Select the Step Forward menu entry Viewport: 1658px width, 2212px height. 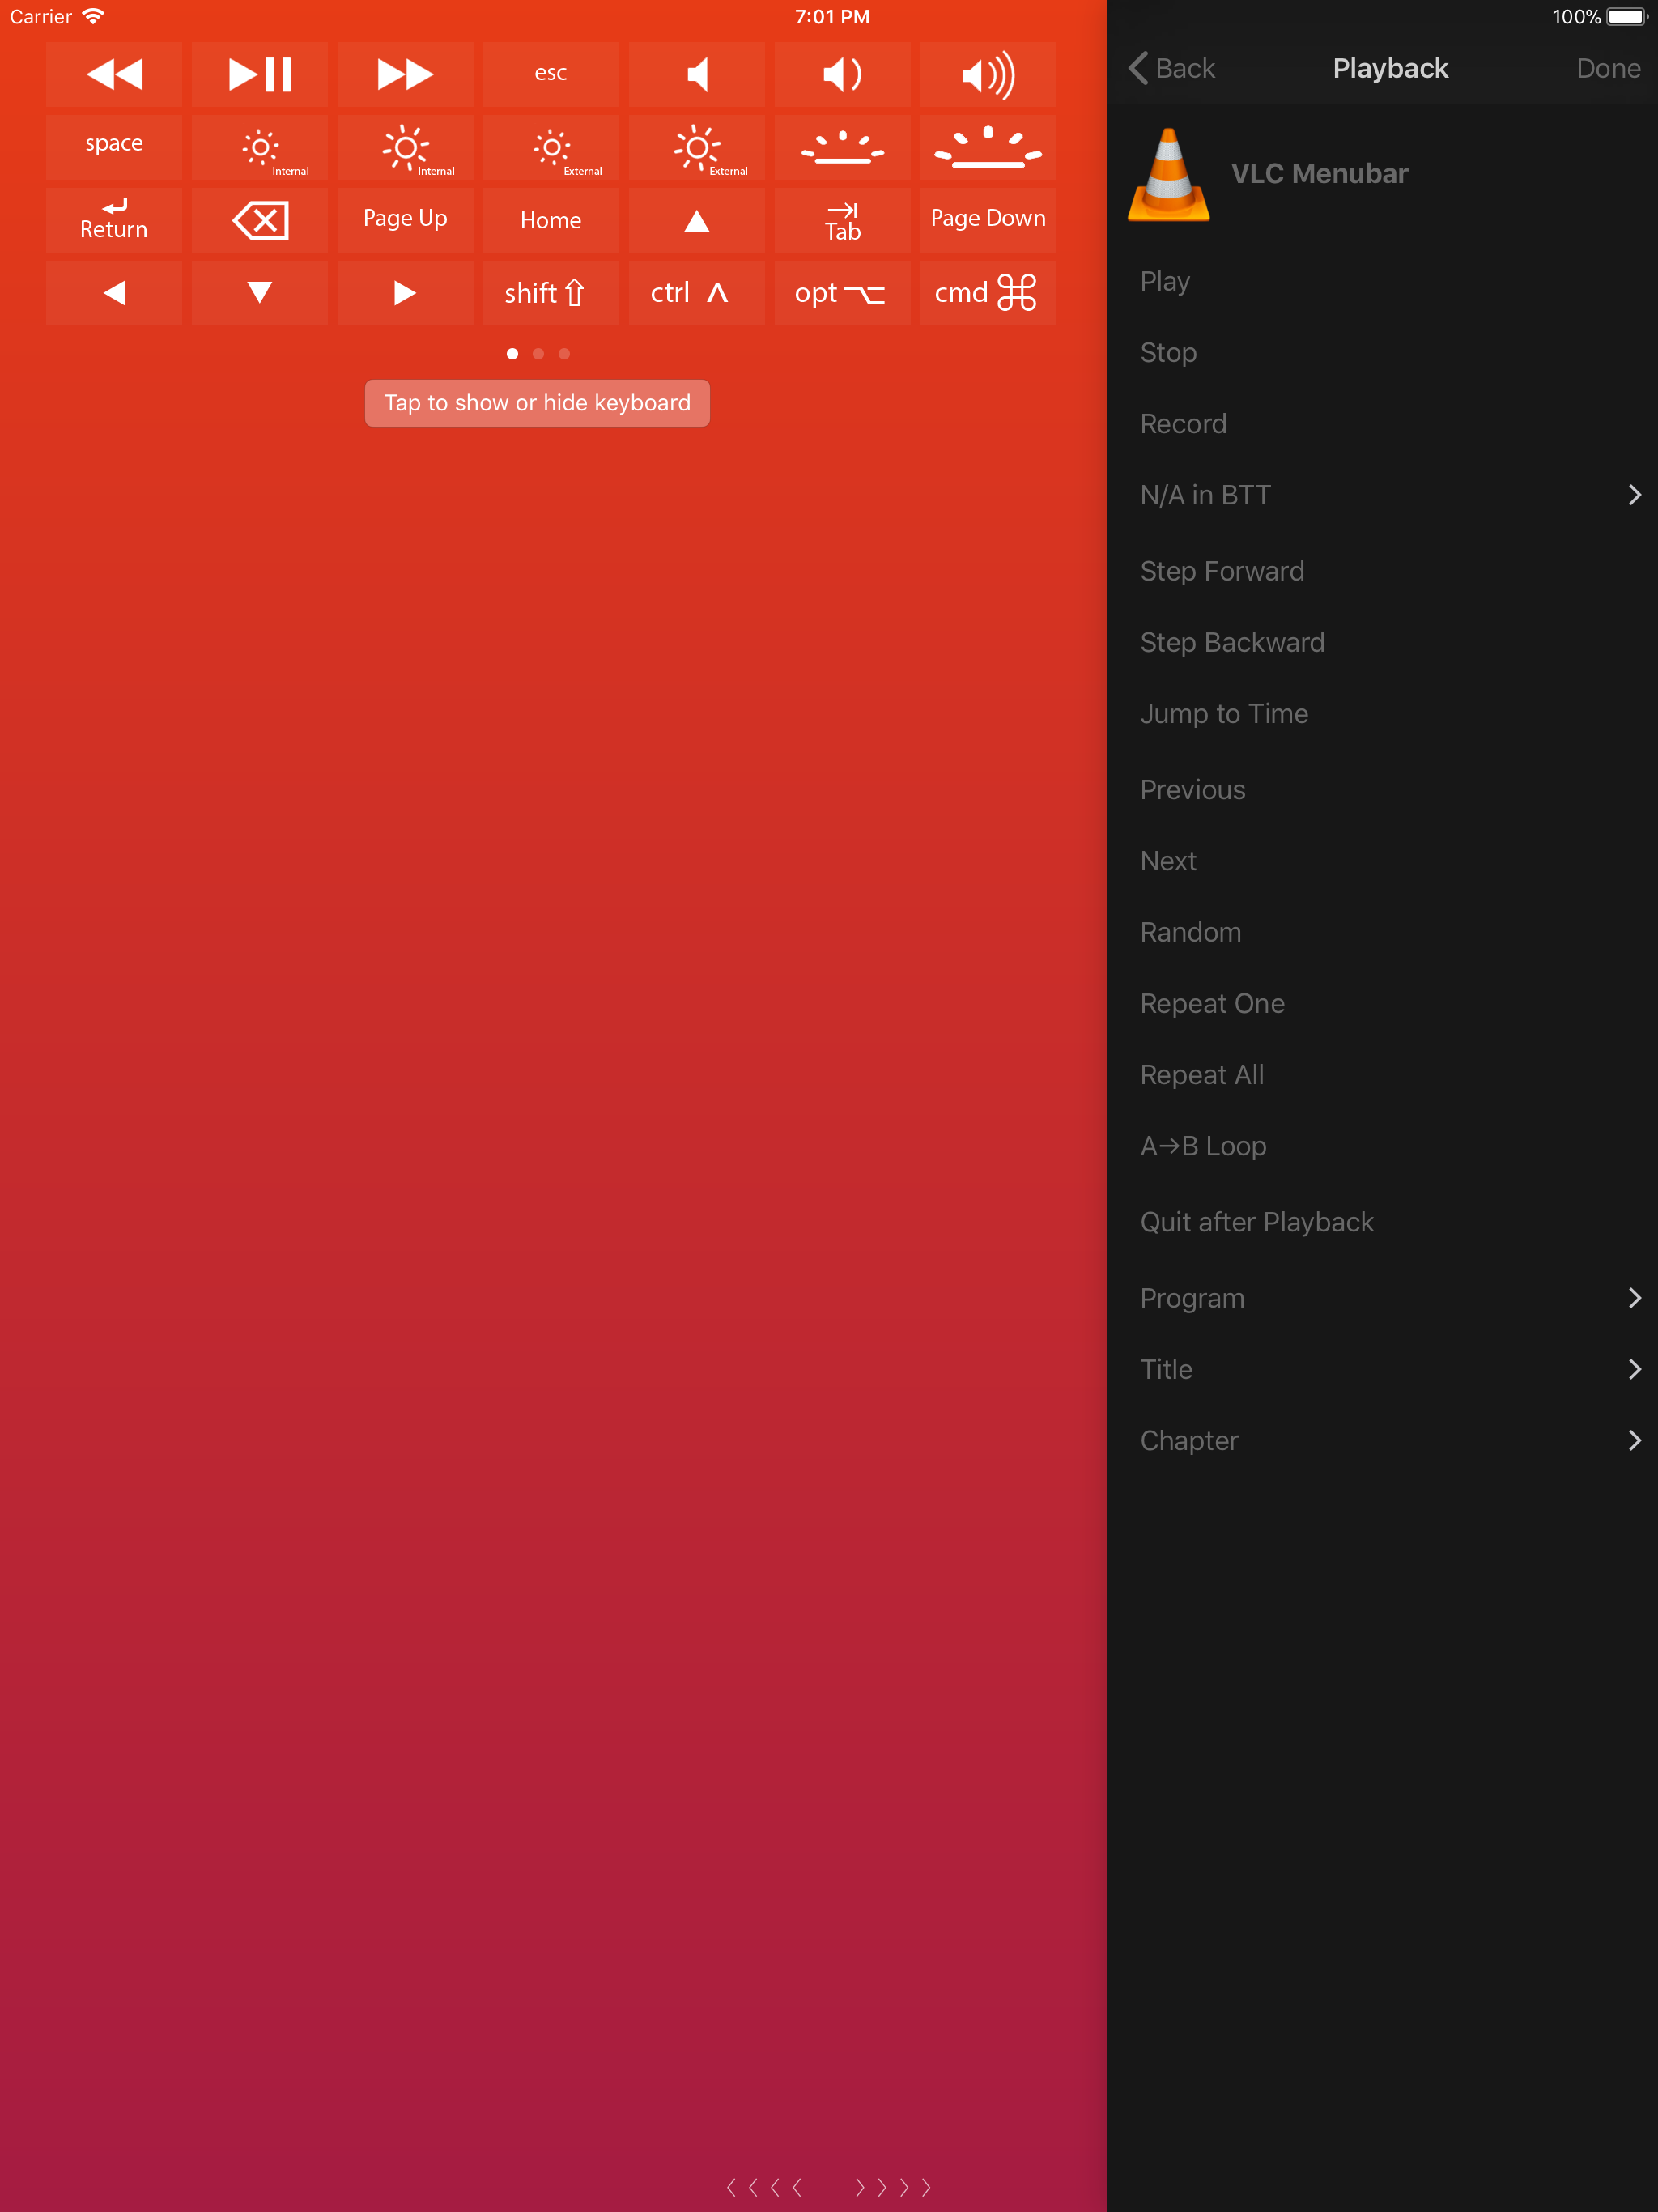1222,571
